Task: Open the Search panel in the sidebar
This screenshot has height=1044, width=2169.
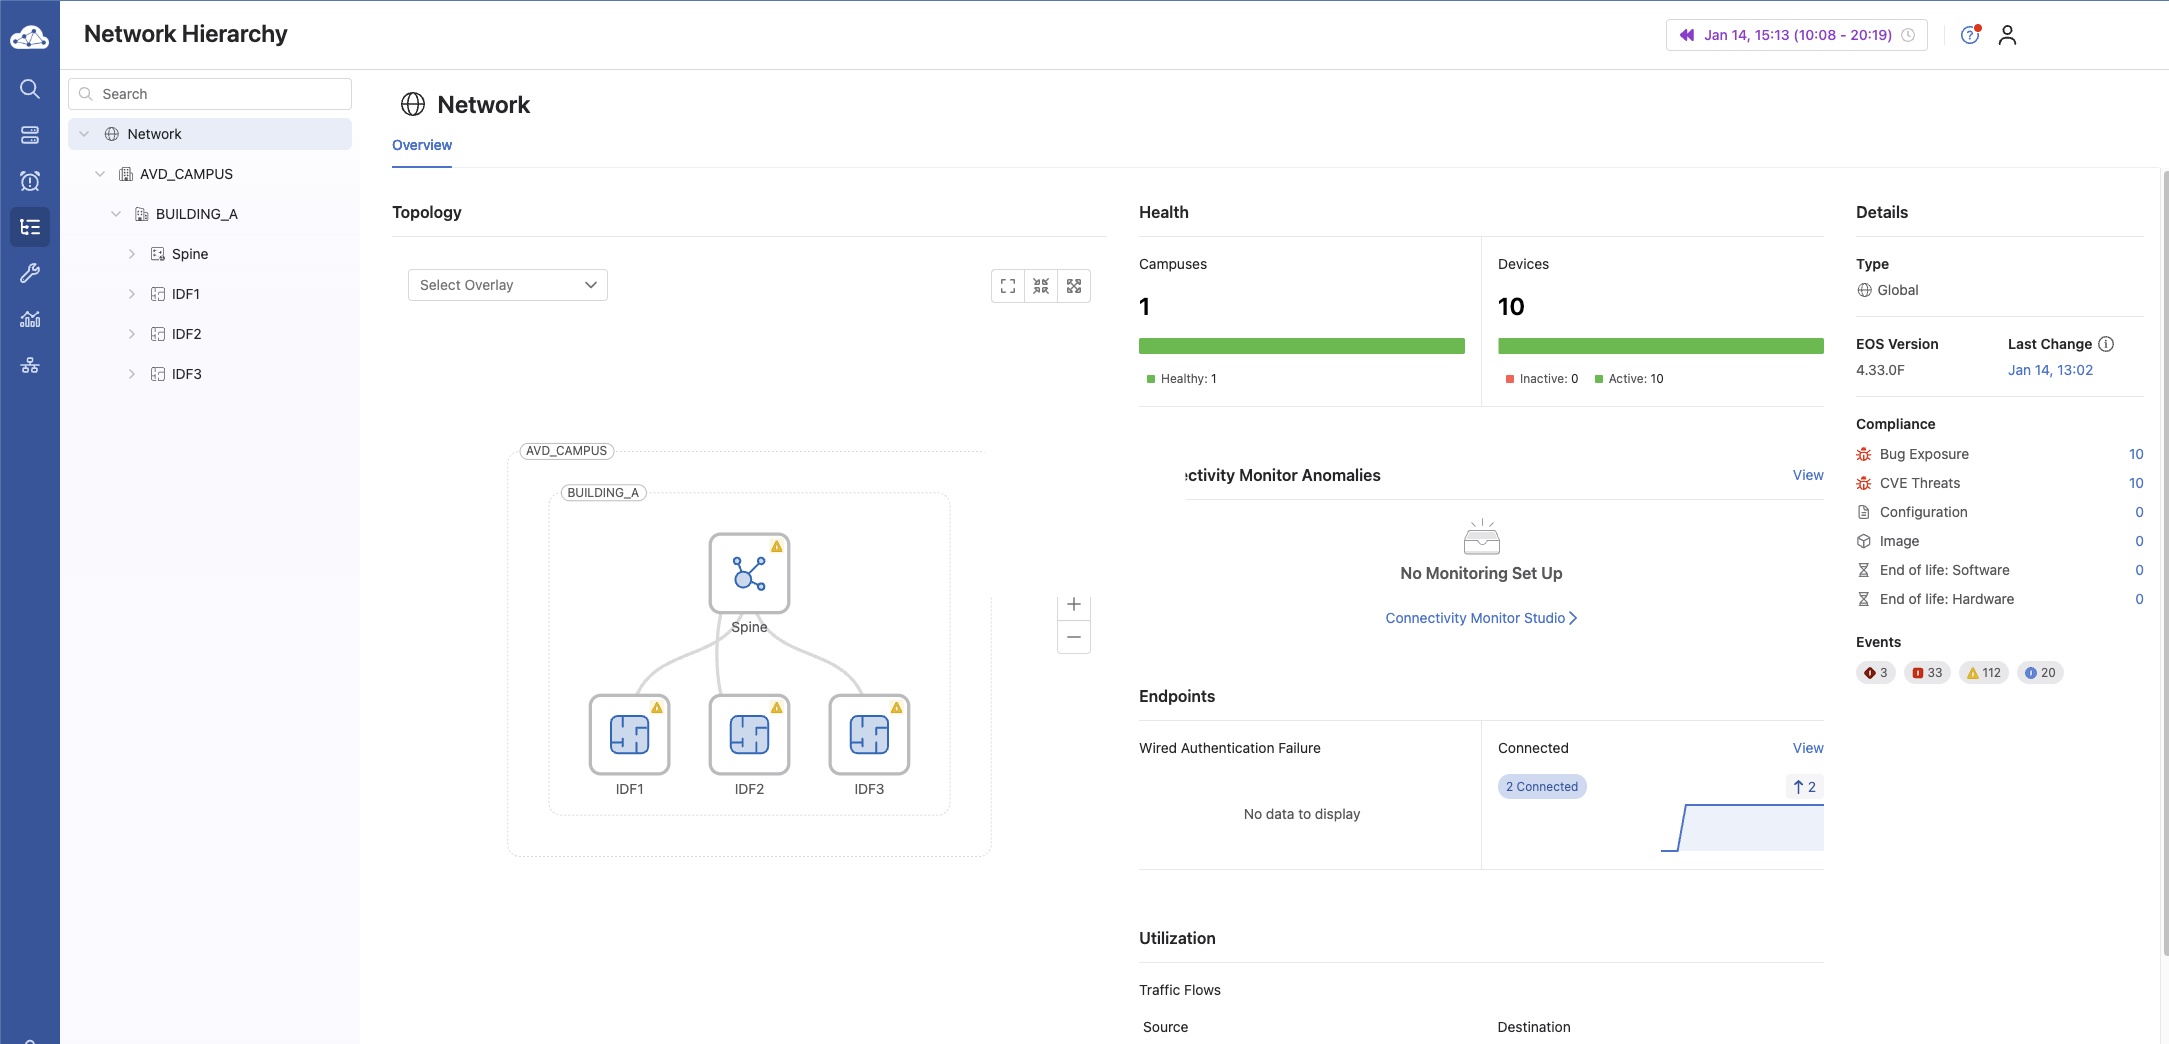Action: click(30, 89)
